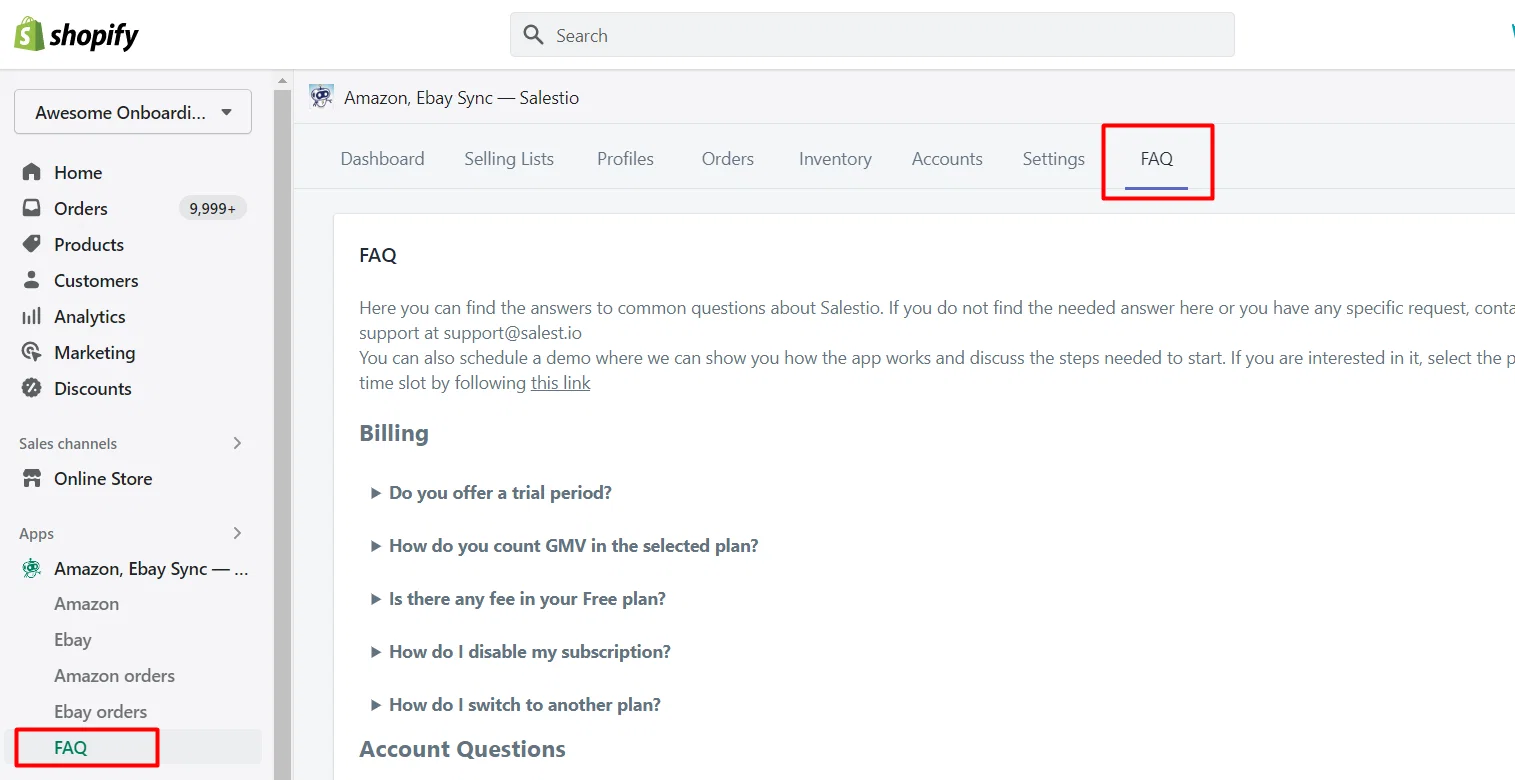The height and width of the screenshot is (780, 1515).
Task: Expand the Sales channels section chevron
Action: [237, 443]
